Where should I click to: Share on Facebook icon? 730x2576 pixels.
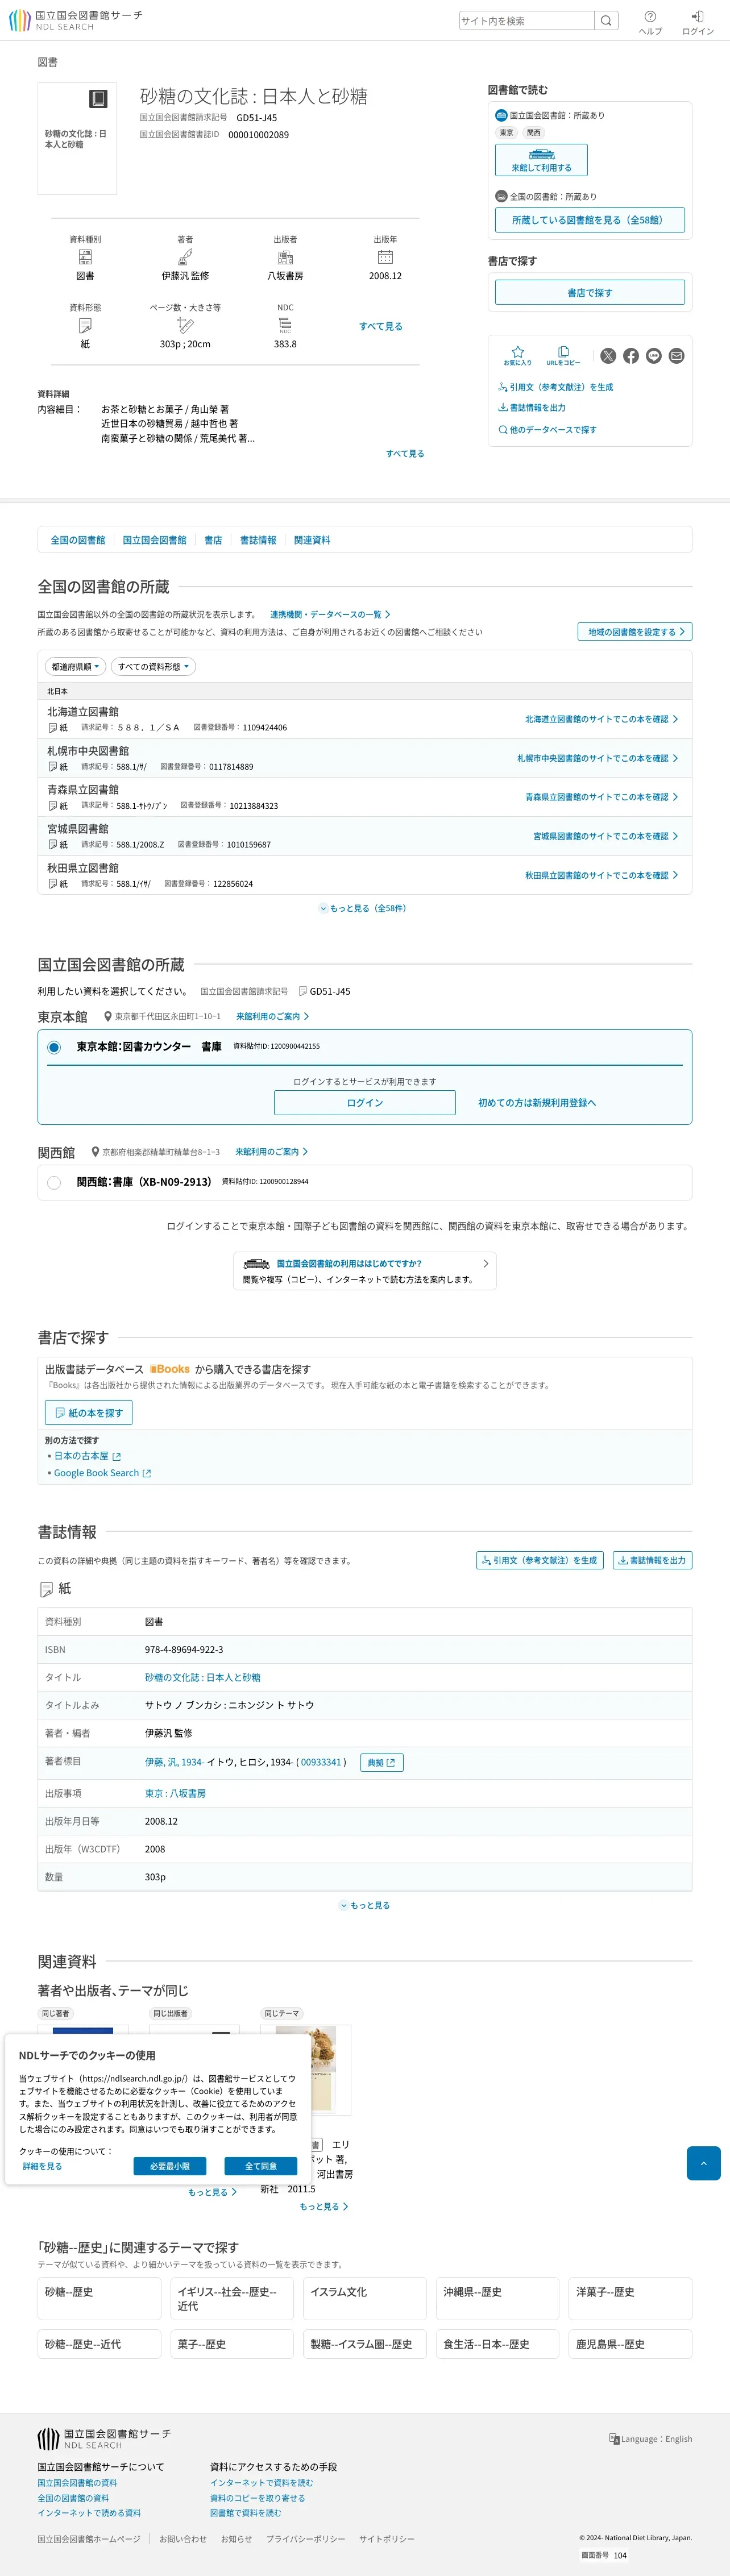point(631,356)
